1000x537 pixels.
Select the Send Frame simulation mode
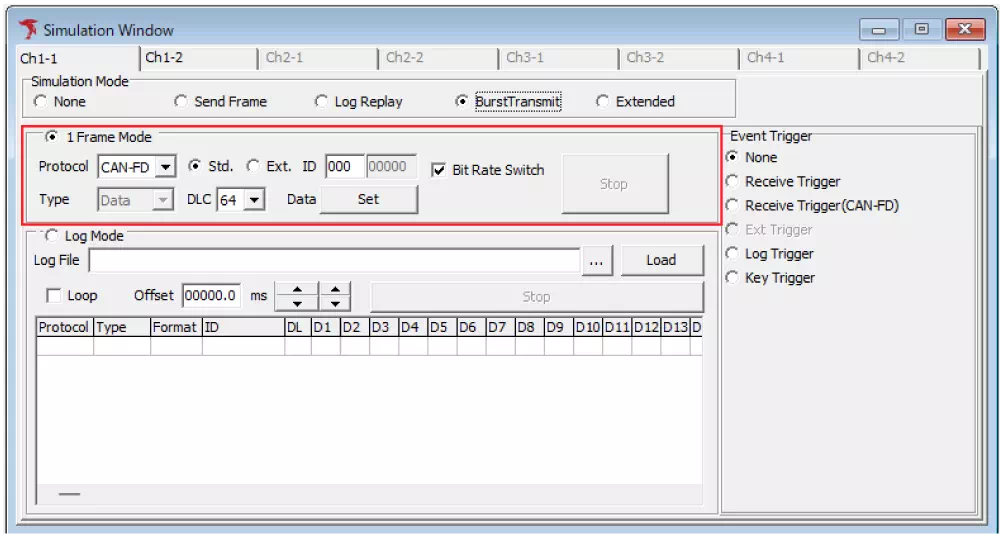tap(181, 101)
